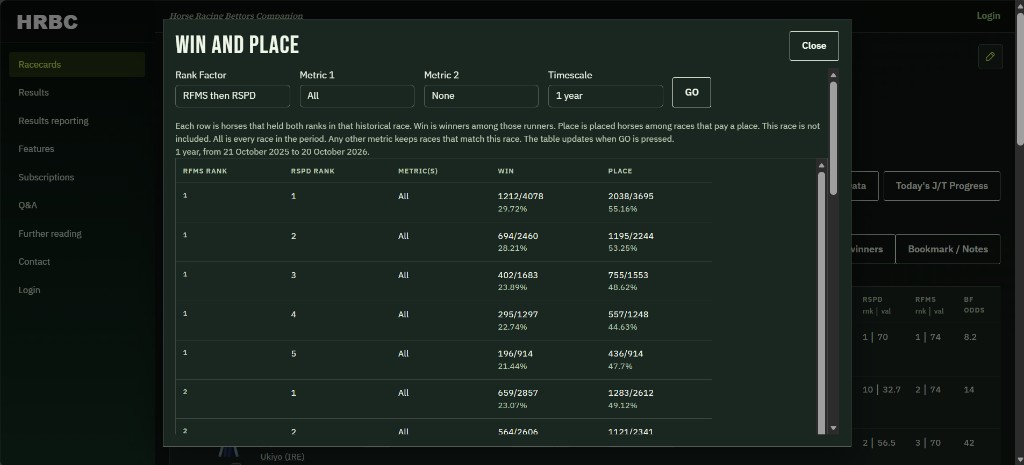Click the pencil edit icon
Screen dimensions: 1024x465
pyautogui.click(x=990, y=57)
